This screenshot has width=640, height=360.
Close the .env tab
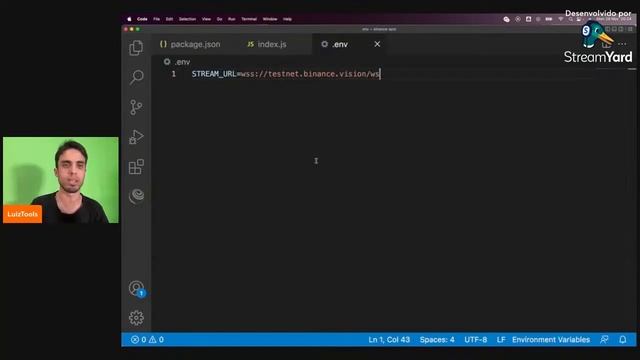click(x=377, y=44)
